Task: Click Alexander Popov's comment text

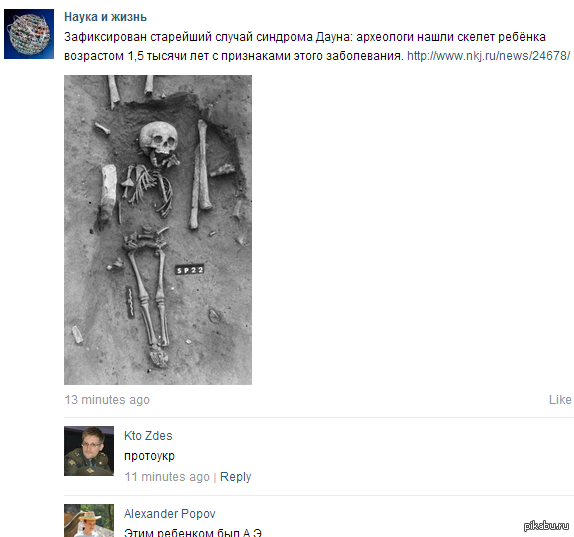Action: 193,532
